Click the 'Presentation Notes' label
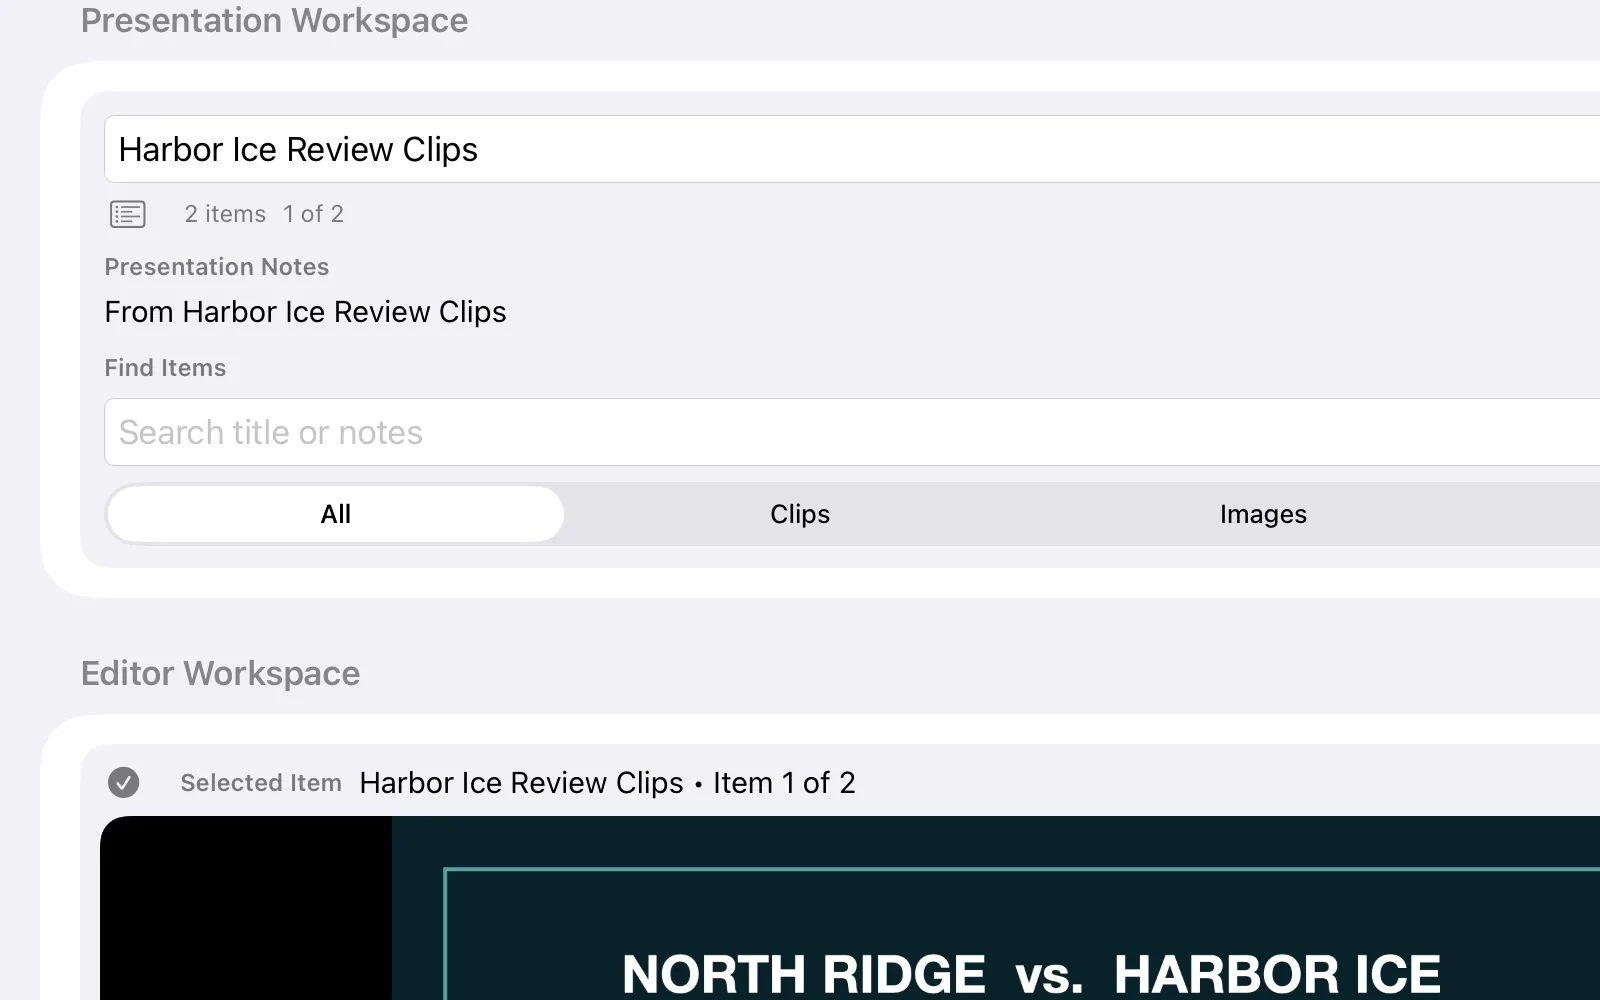 (x=217, y=267)
